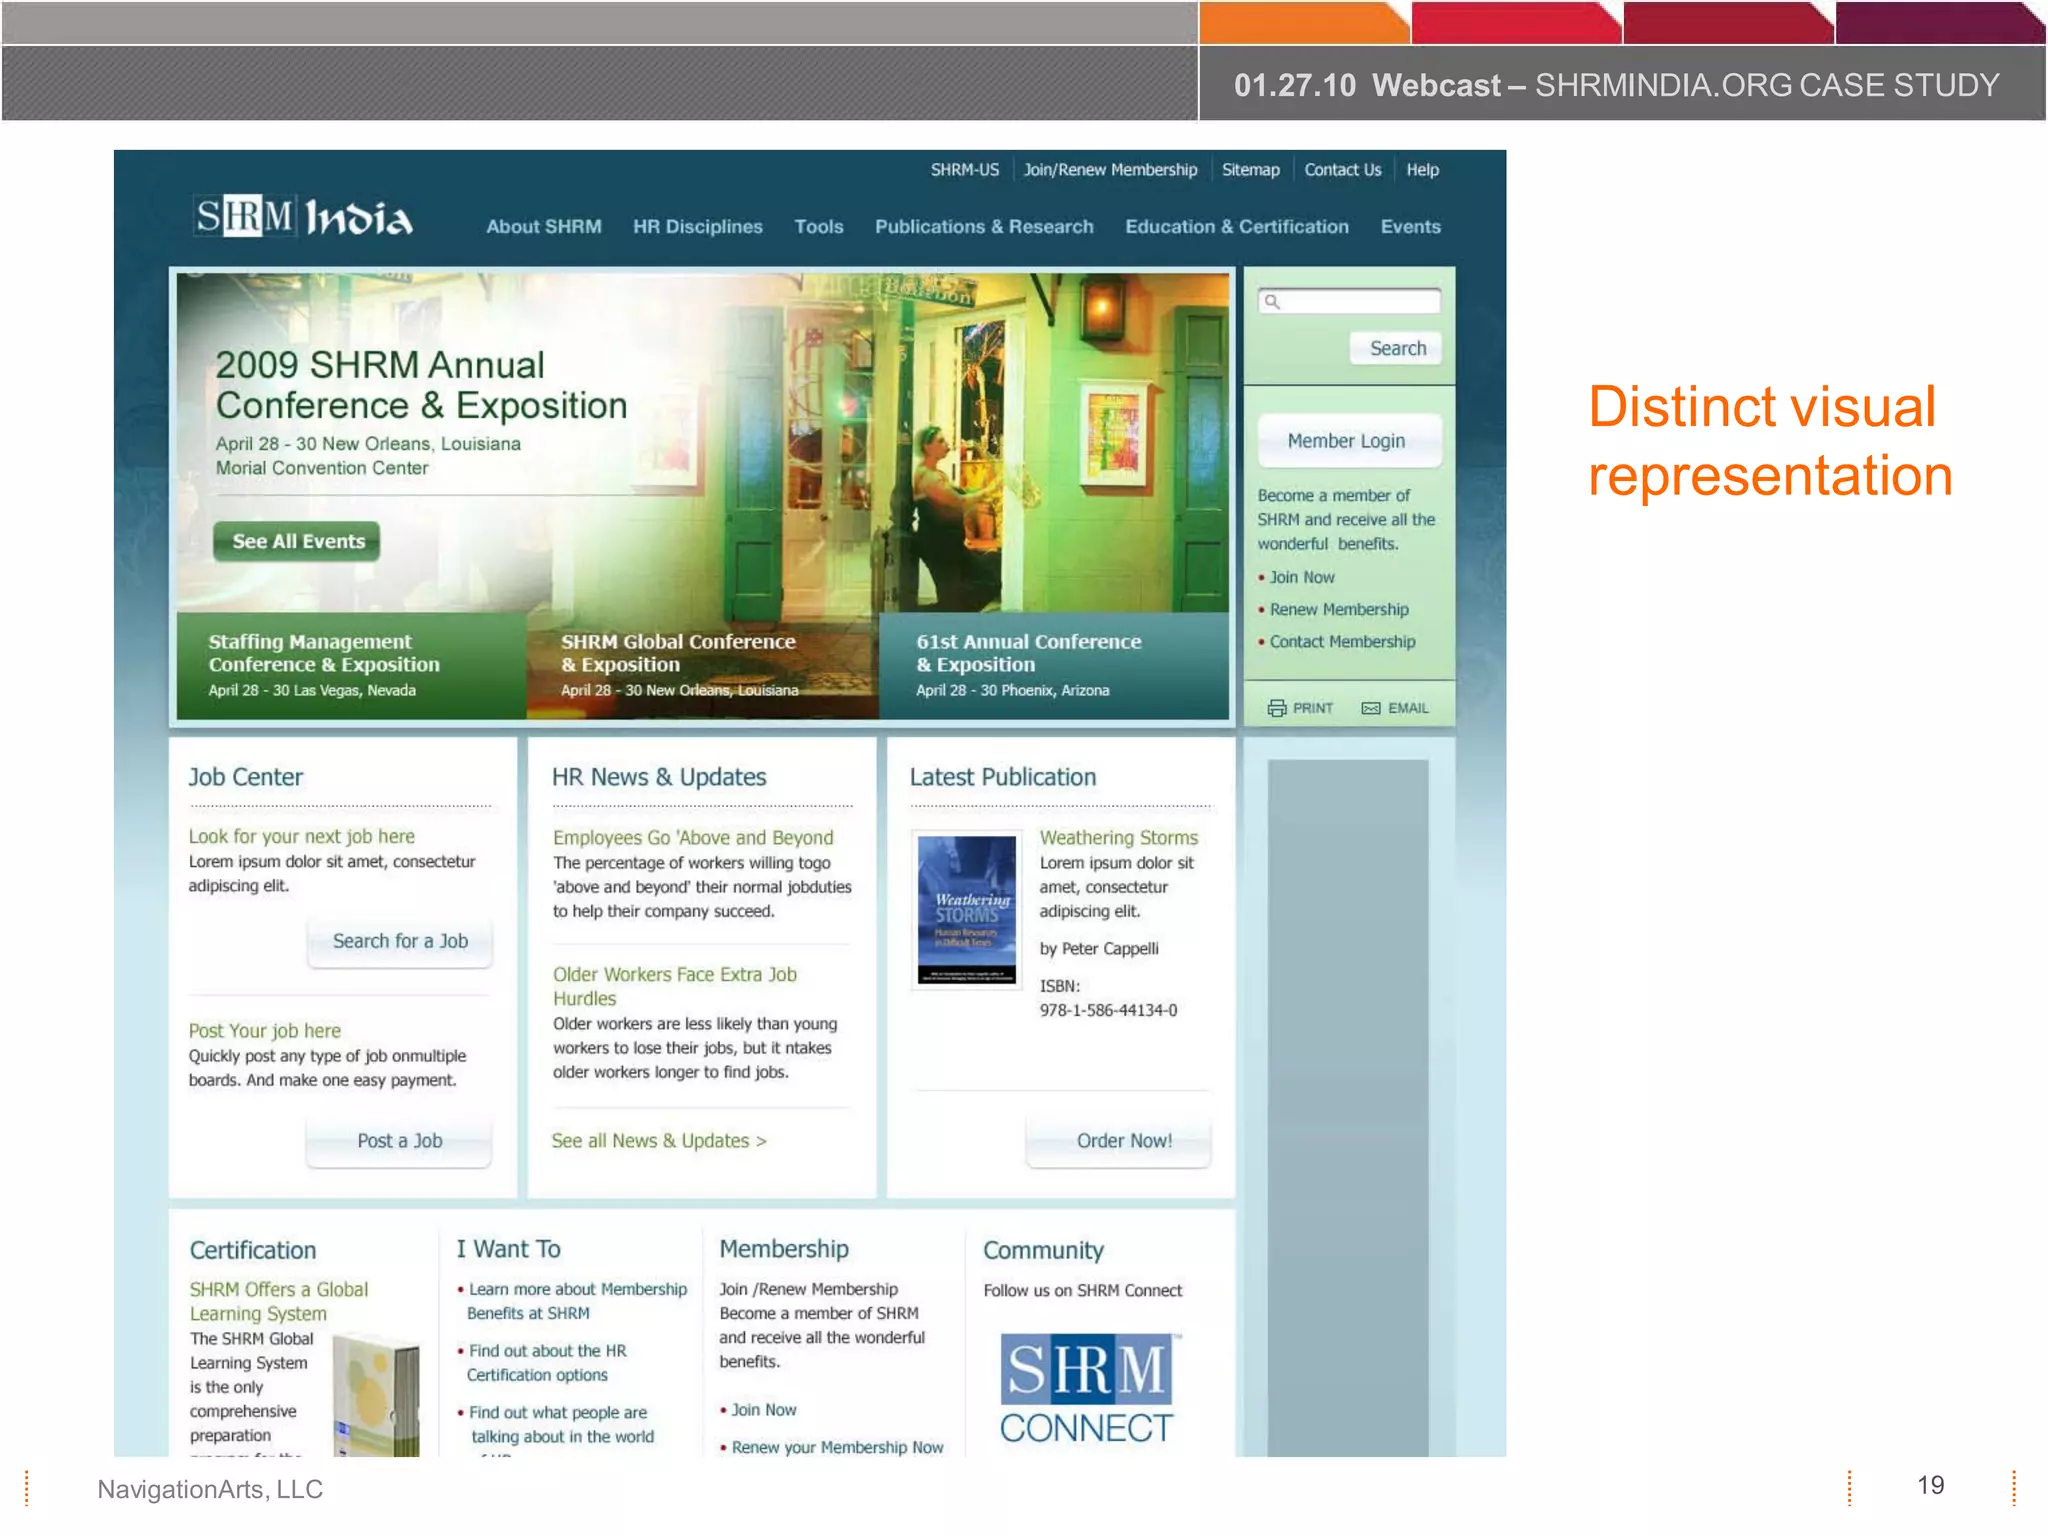Open Older Workers Face Extra Job Hurdles article
The height and width of the screenshot is (1536, 2048).
[x=675, y=986]
